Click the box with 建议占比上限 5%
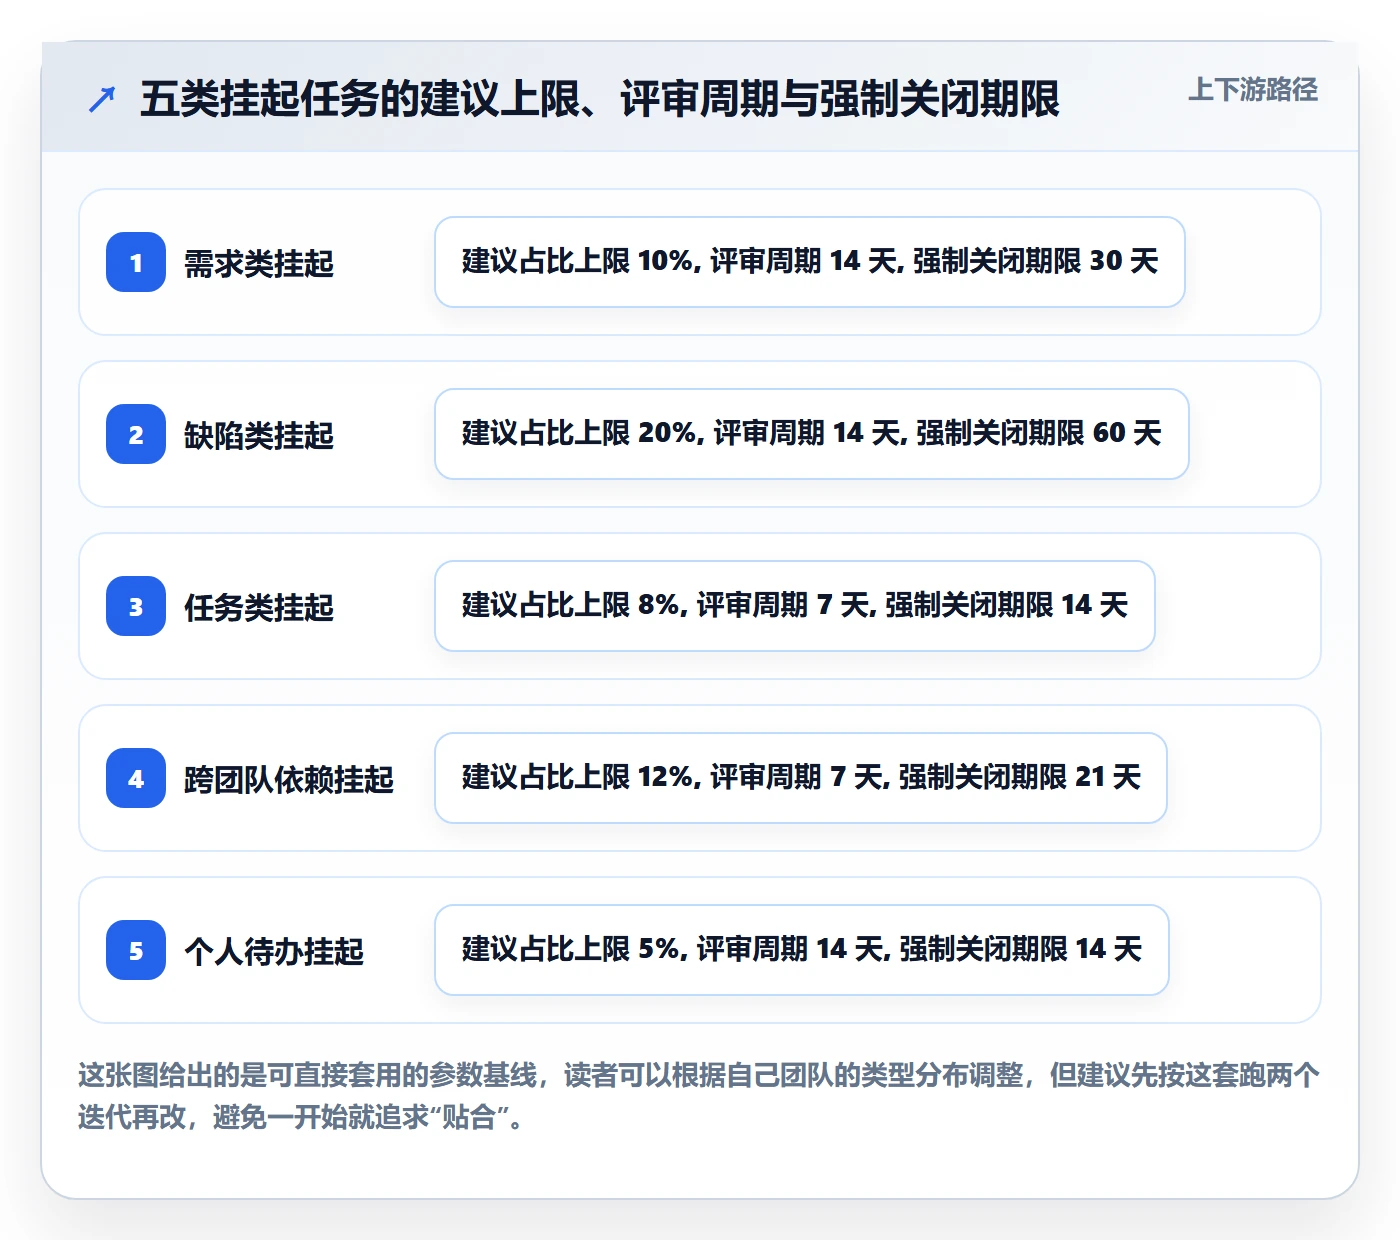Image resolution: width=1400 pixels, height=1240 pixels. pos(802,950)
